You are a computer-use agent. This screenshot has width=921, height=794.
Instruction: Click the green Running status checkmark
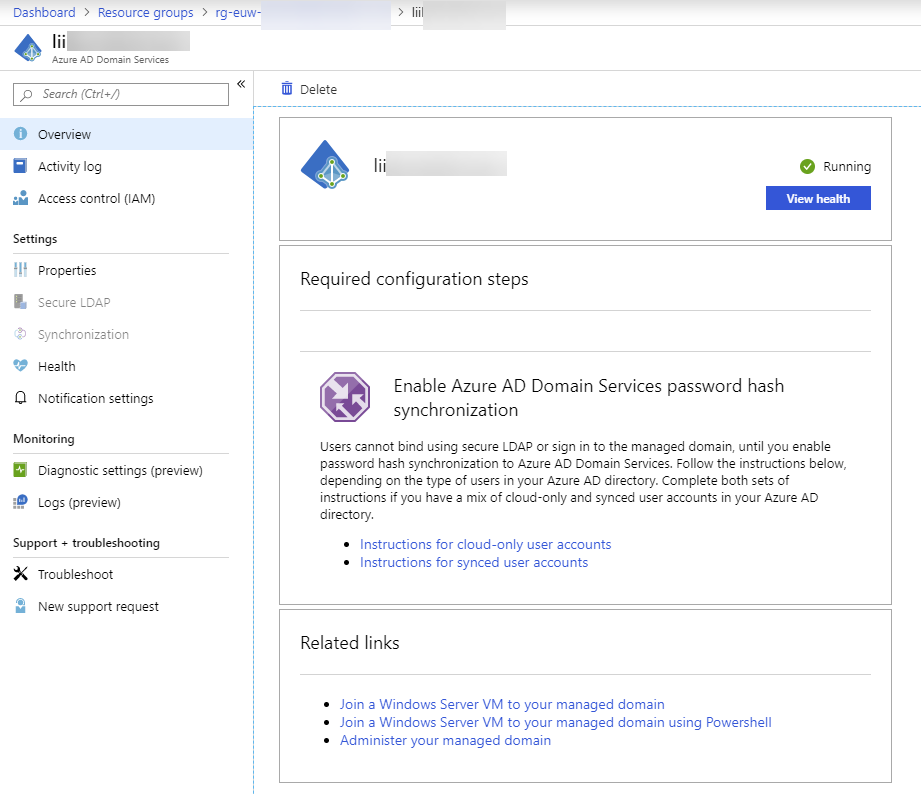coord(808,167)
